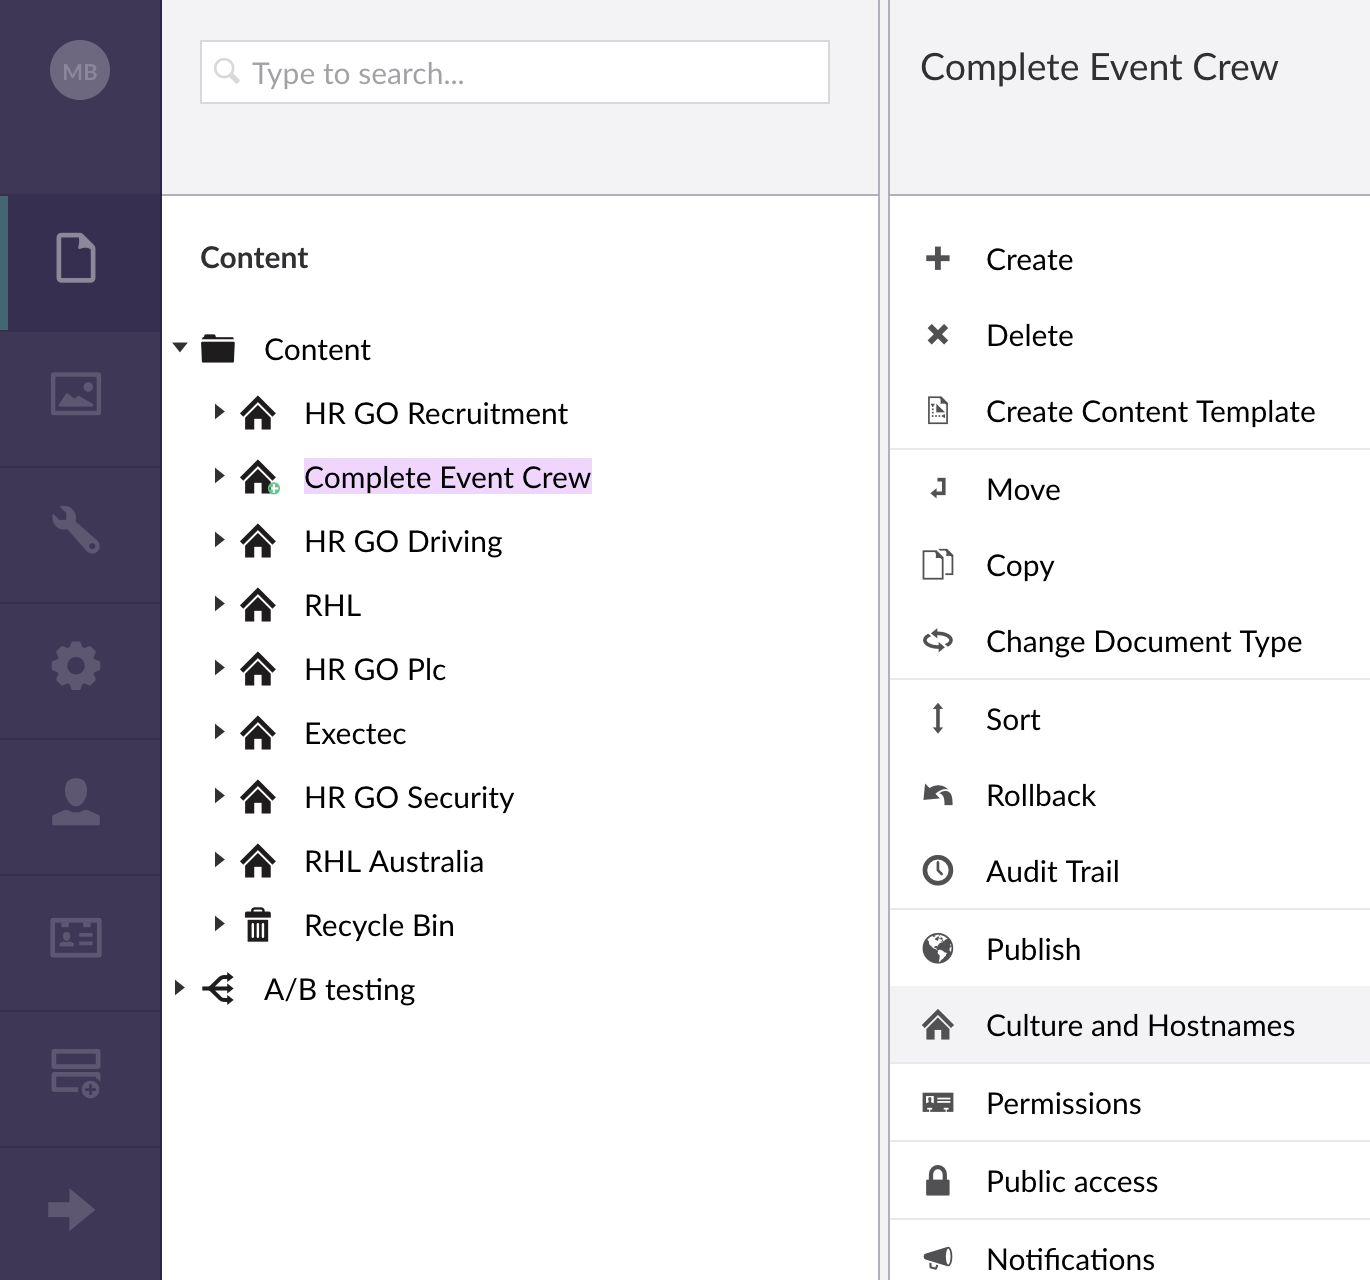The image size is (1370, 1280).
Task: Click the arrow icon at sidebar bottom
Action: click(x=71, y=1210)
